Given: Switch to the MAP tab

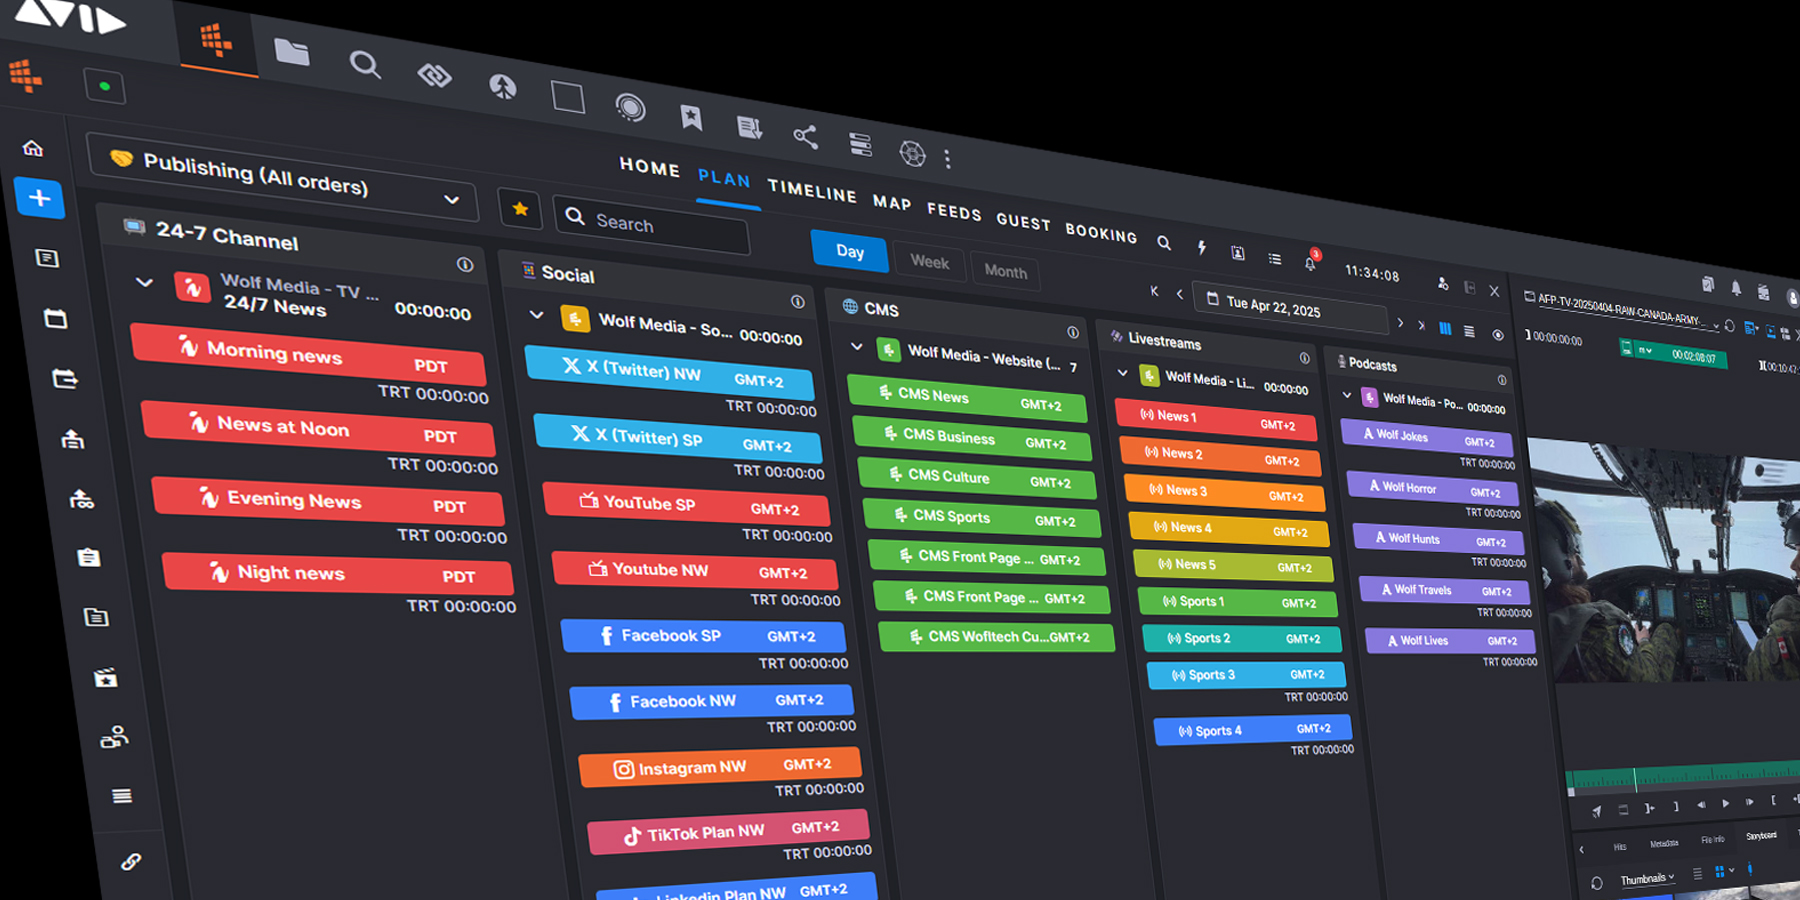Looking at the screenshot, I should [892, 202].
